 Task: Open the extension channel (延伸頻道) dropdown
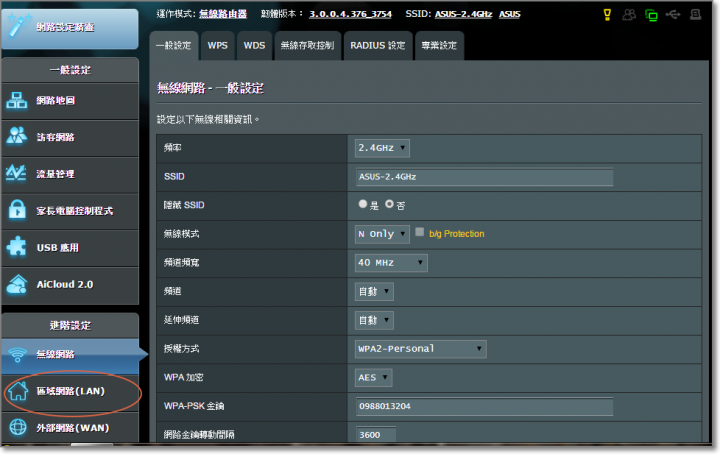[374, 320]
